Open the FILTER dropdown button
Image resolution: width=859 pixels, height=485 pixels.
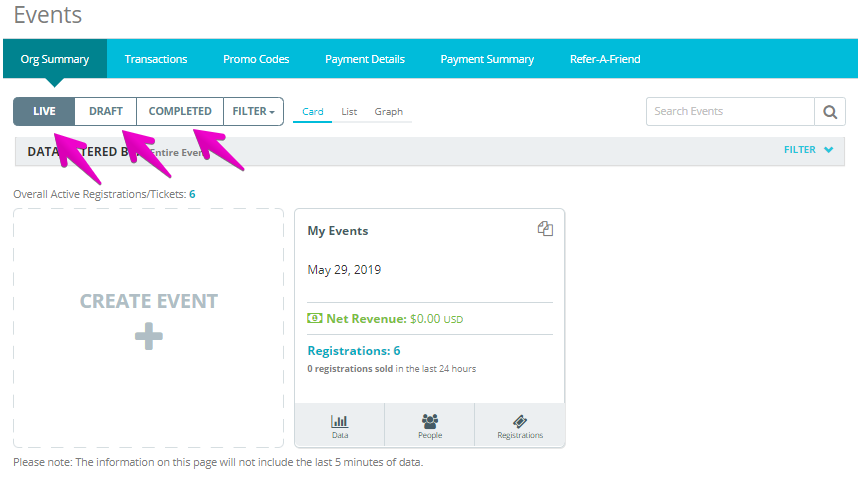coord(253,111)
